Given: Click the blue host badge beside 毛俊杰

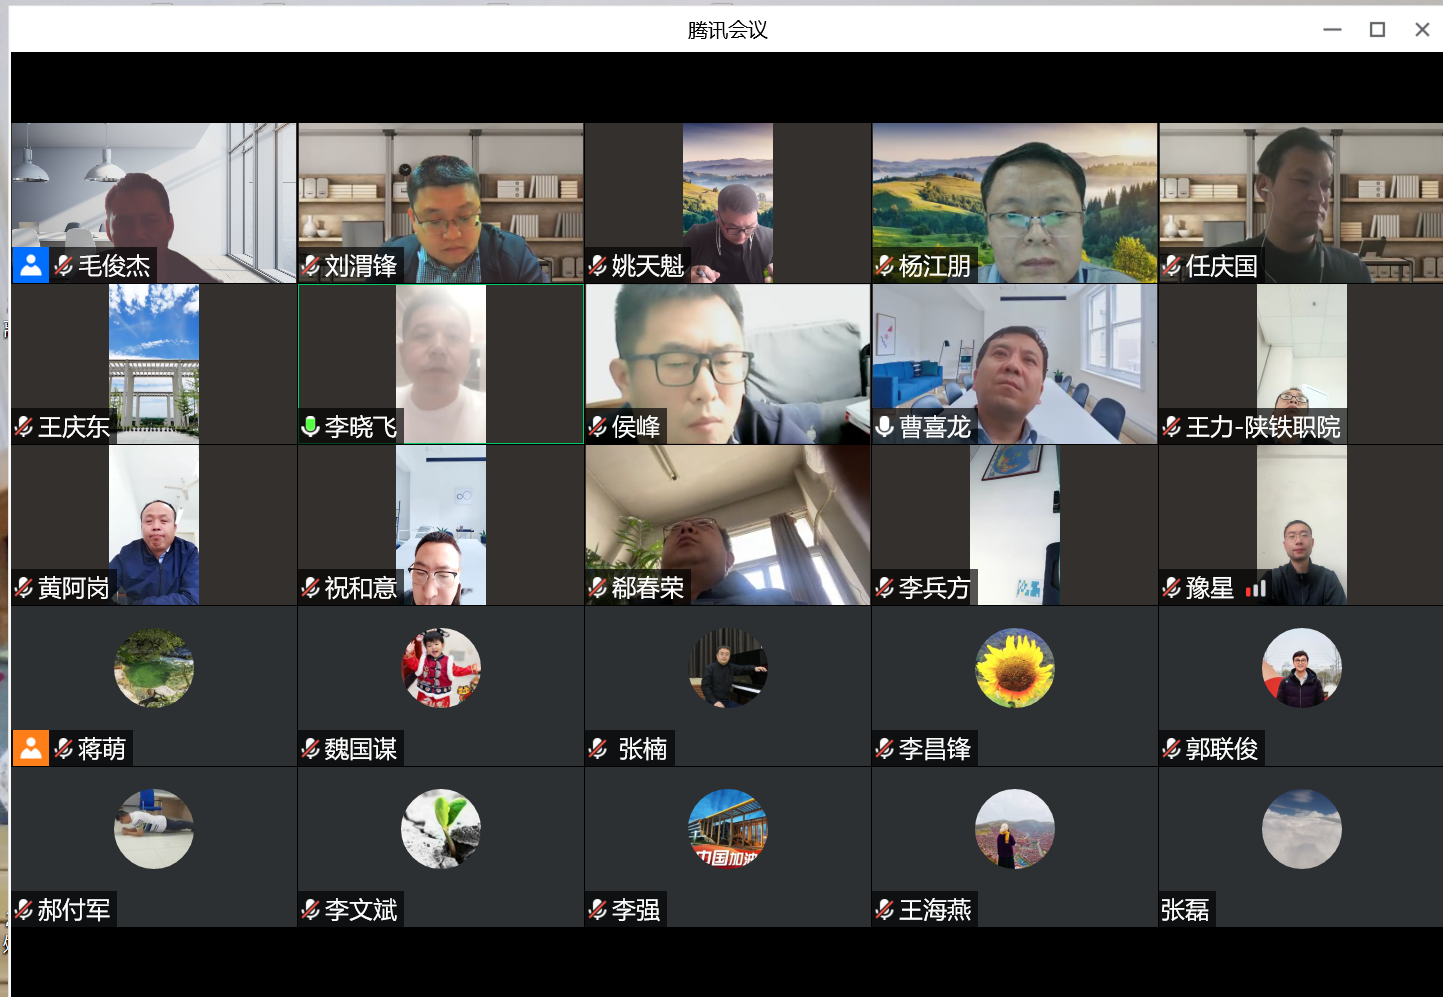Looking at the screenshot, I should [31, 265].
